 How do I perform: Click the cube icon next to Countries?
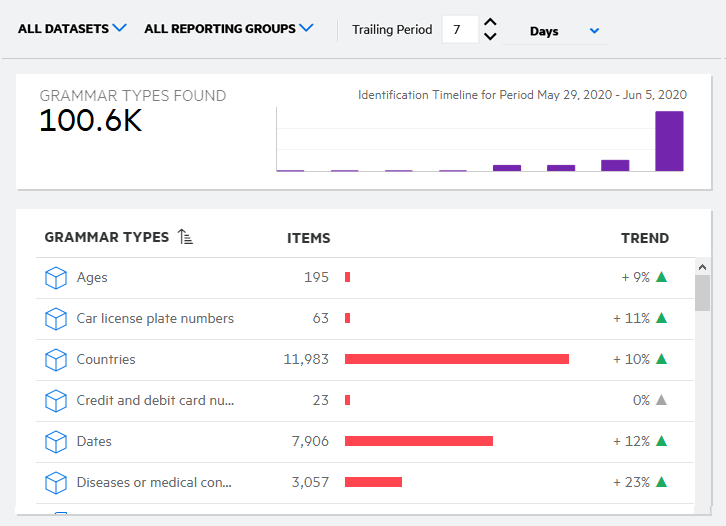click(56, 360)
